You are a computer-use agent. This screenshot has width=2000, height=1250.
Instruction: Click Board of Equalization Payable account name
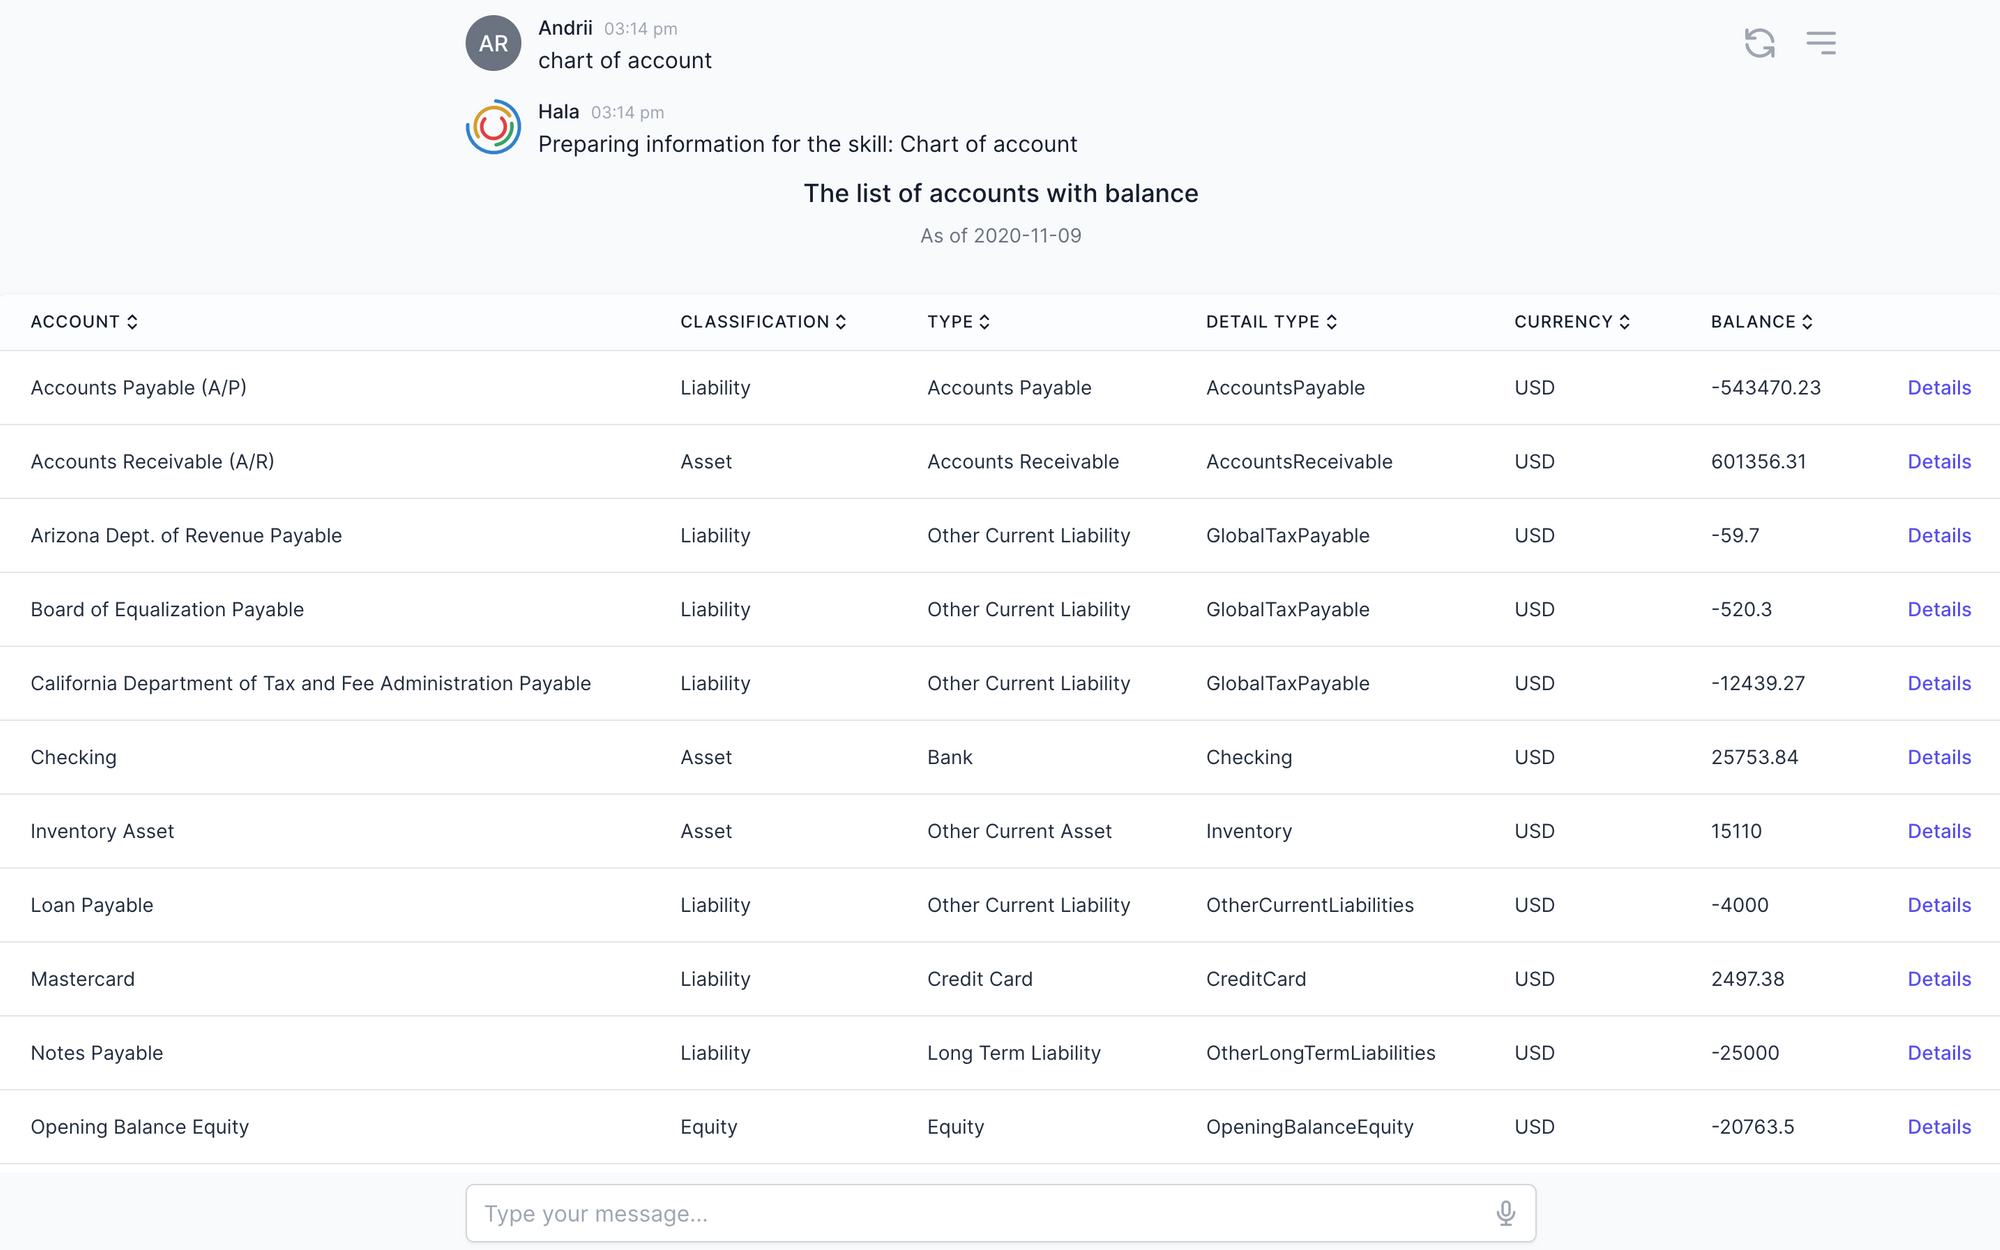pyautogui.click(x=167, y=610)
